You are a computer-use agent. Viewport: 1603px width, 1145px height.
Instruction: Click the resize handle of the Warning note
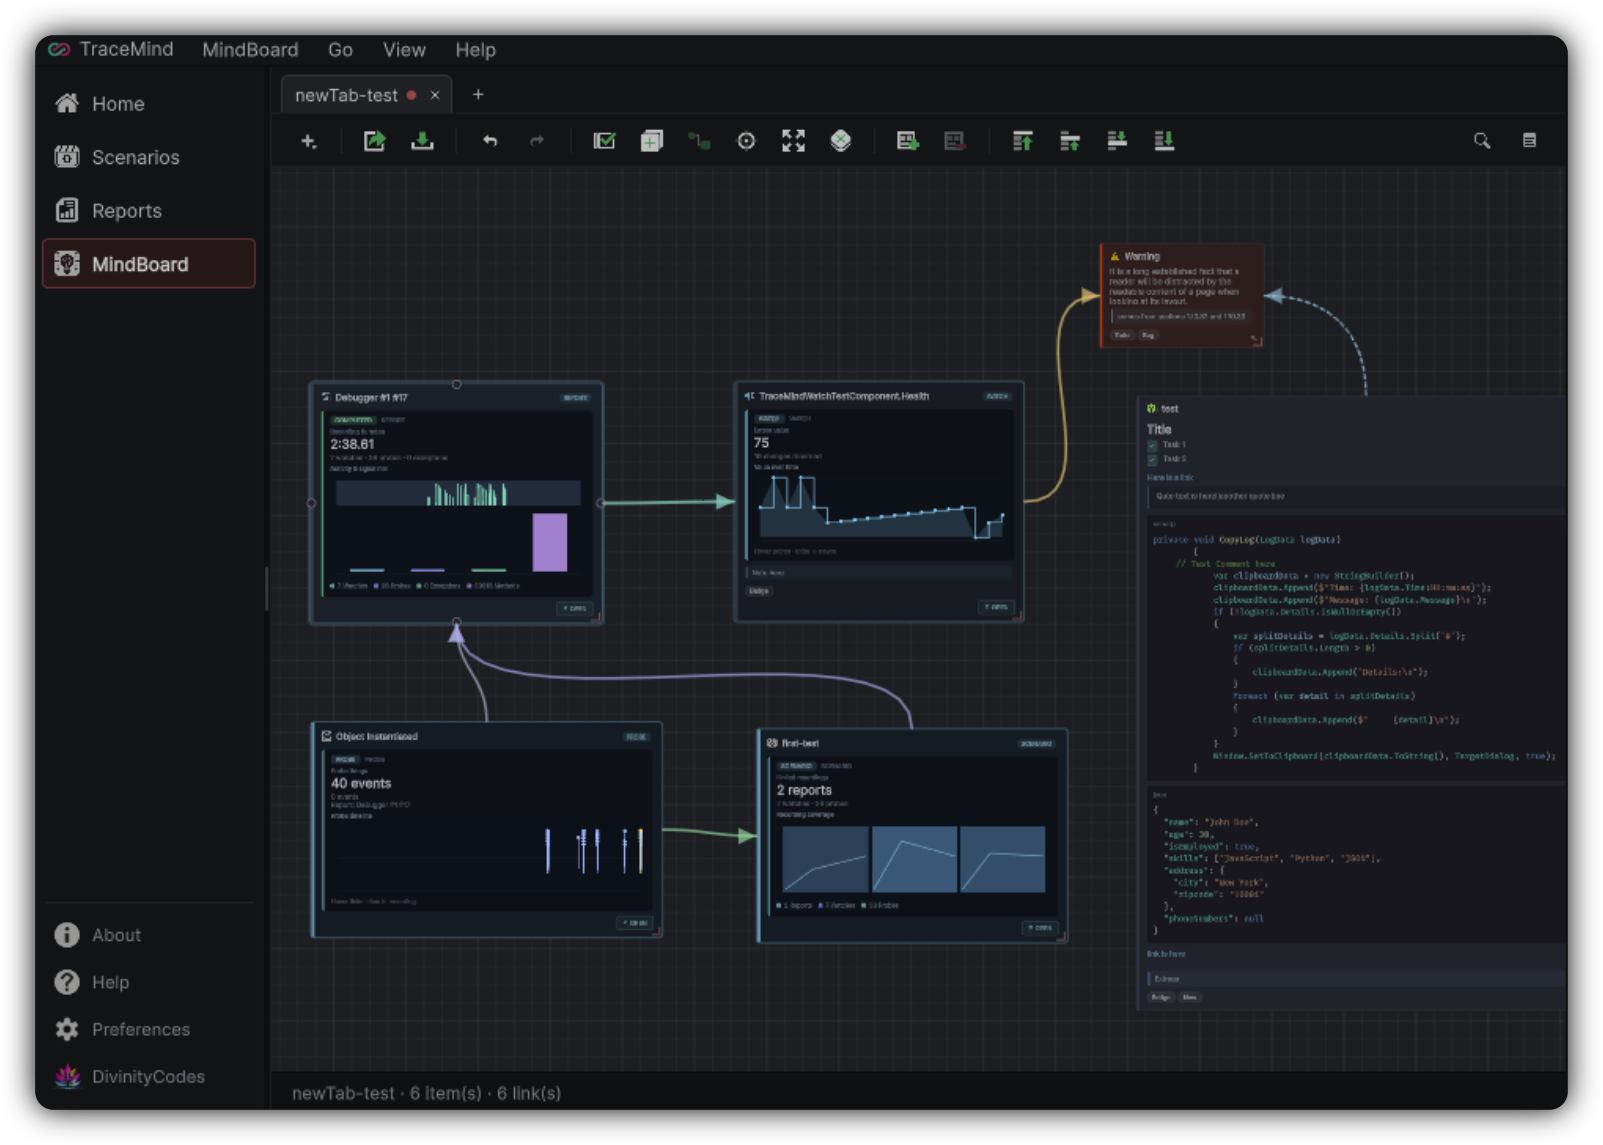1257,341
